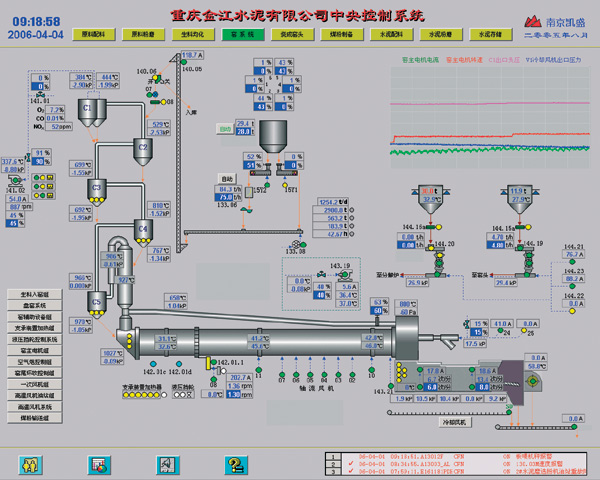The height and width of the screenshot is (480, 600).
Task: Open the 空气炮控制组 group button
Action: coord(34,361)
